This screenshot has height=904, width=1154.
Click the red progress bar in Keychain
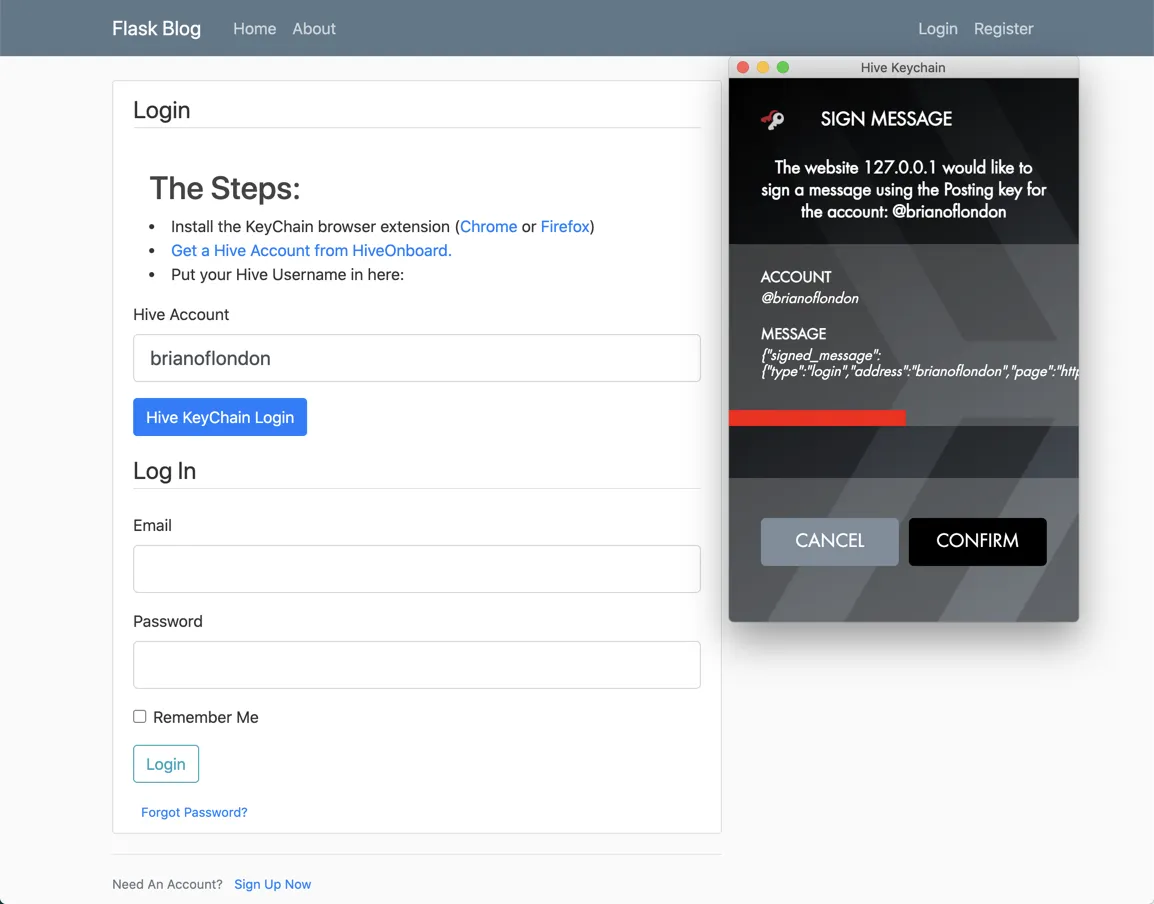coord(817,417)
